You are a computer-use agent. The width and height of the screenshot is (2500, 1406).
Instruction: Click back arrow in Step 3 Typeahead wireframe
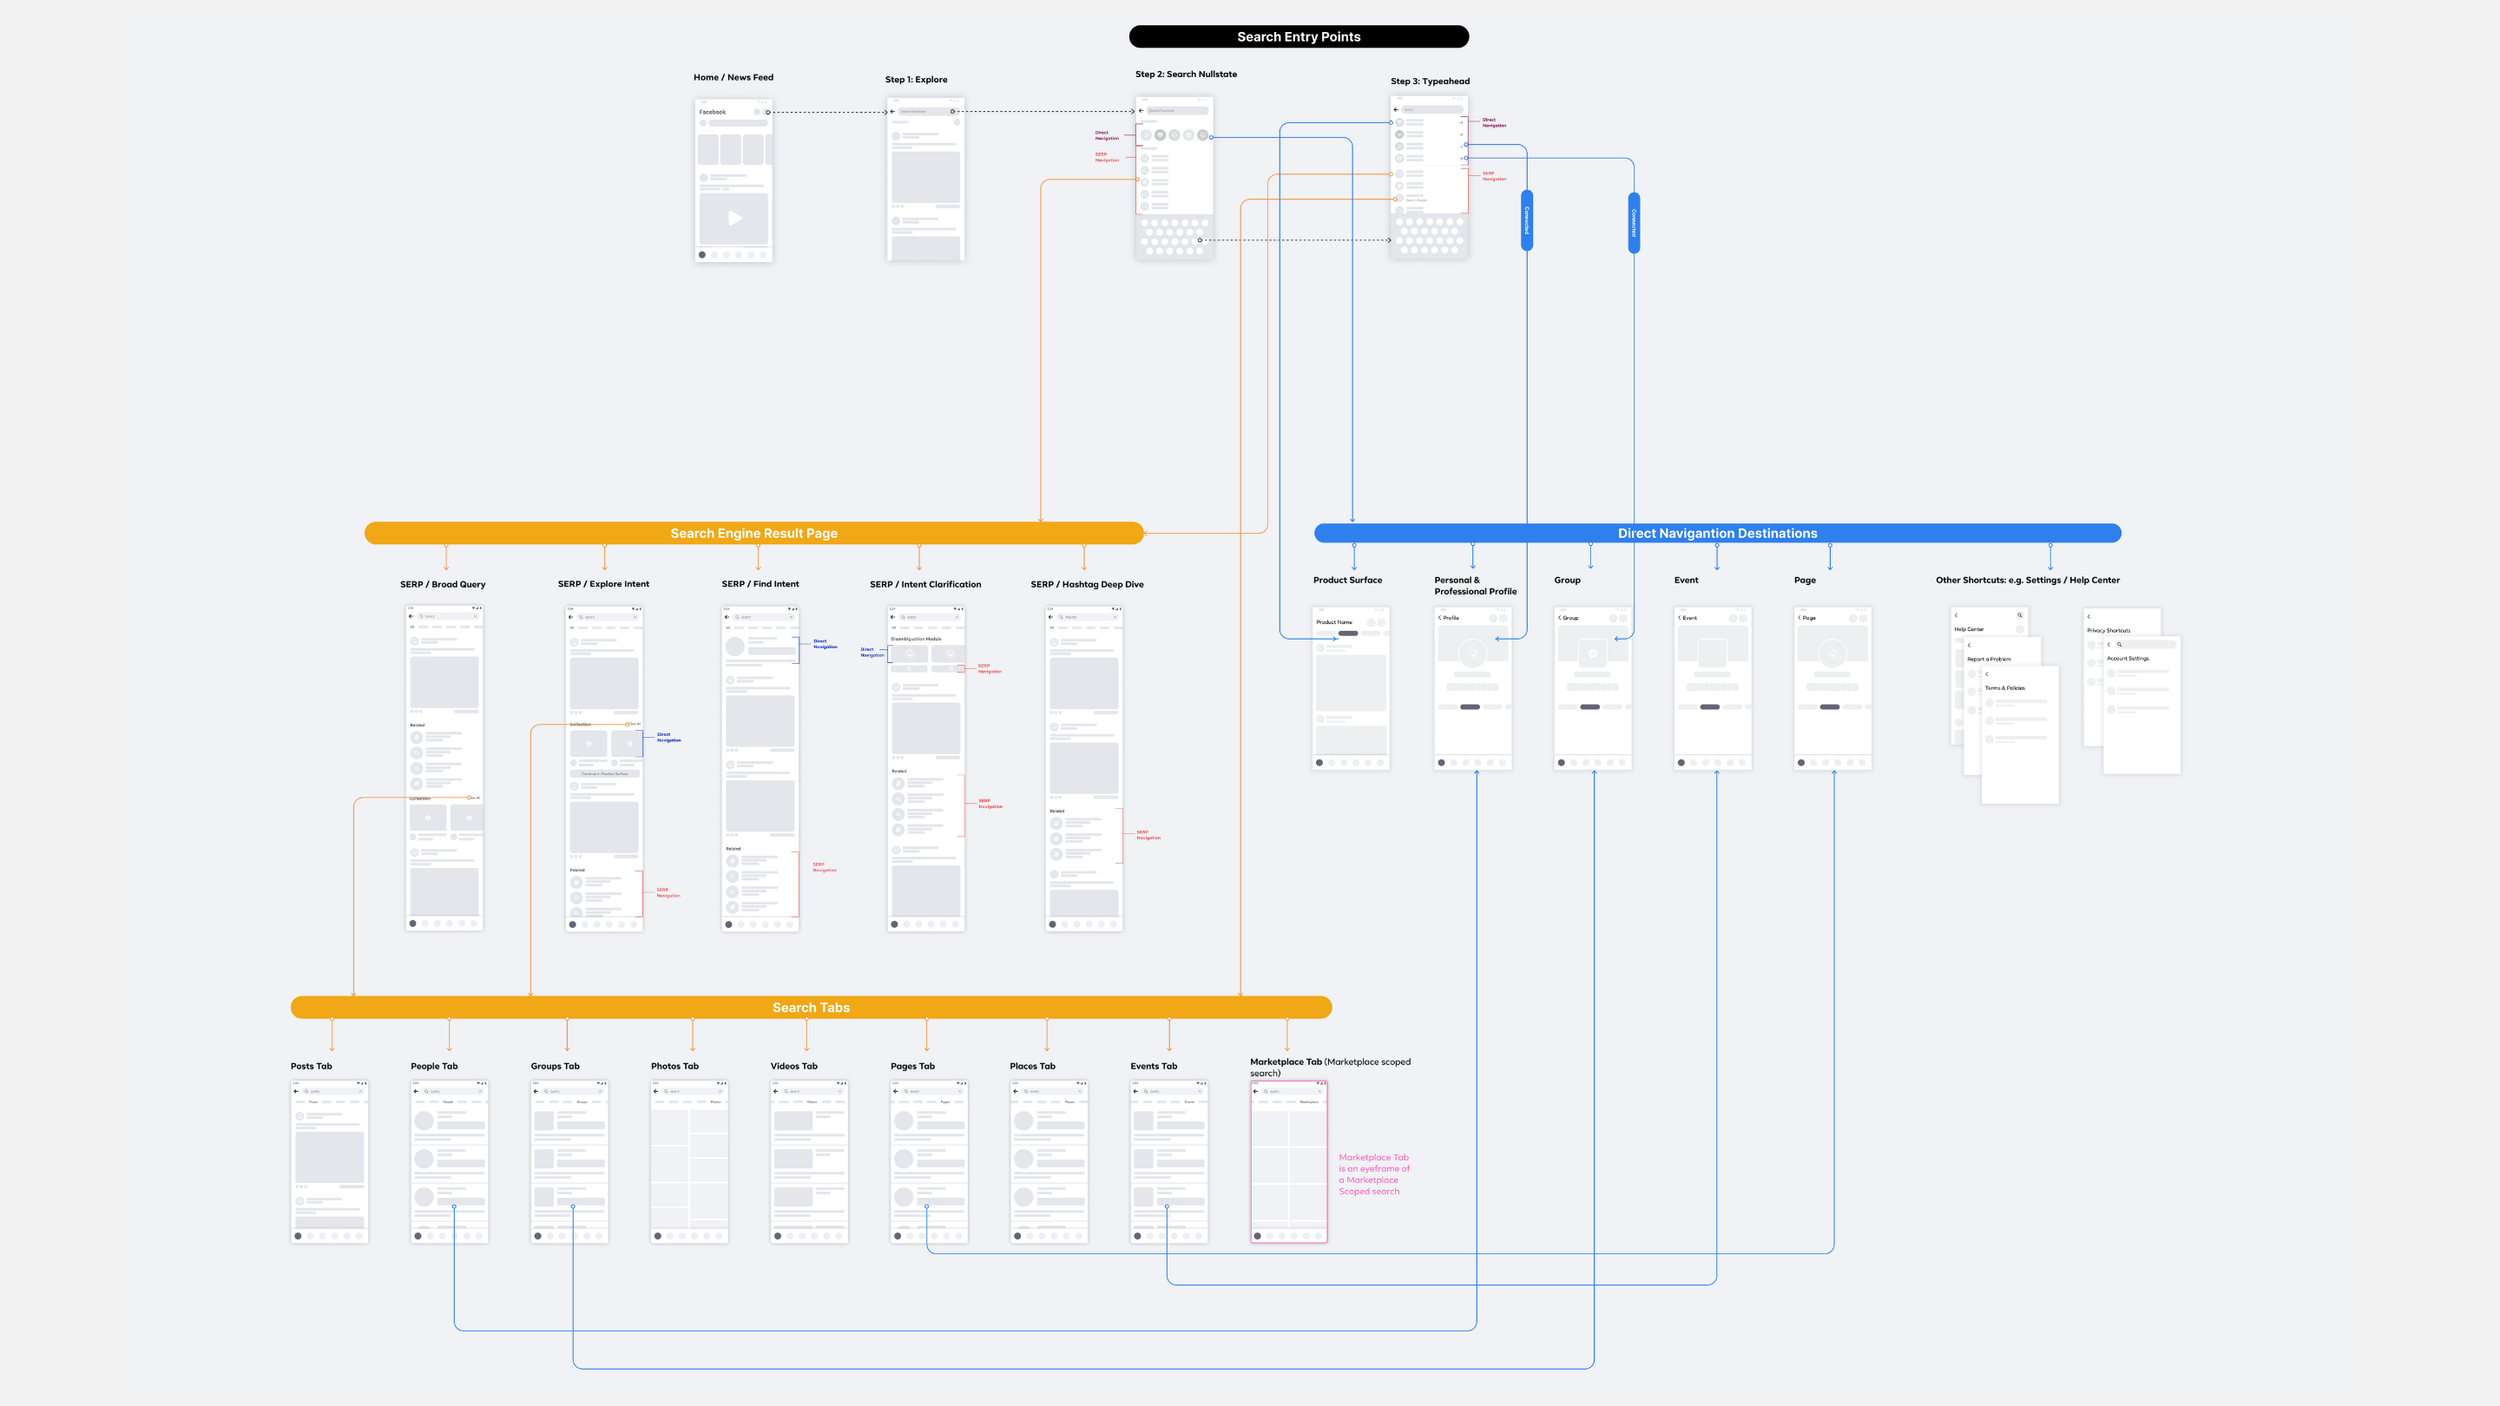coord(1396,110)
